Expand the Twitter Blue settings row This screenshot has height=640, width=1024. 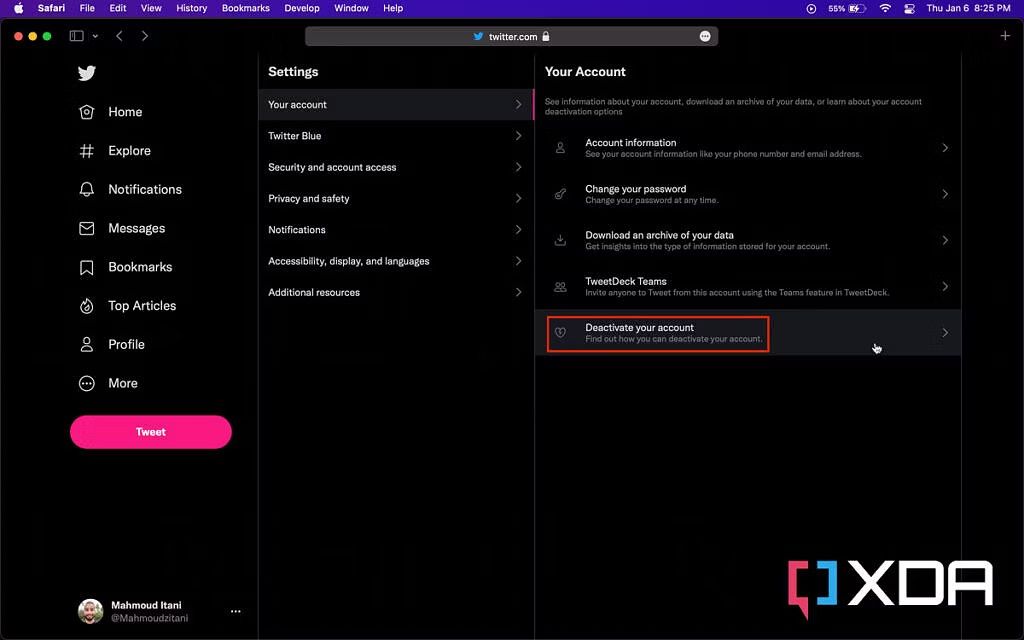(x=395, y=136)
